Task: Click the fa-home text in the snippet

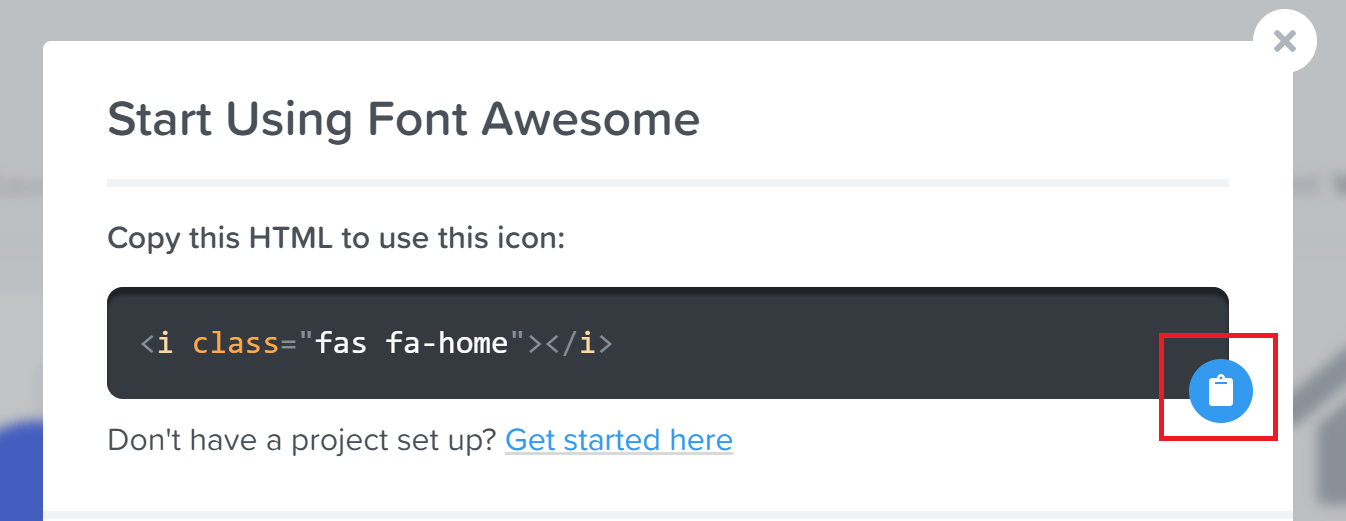Action: click(x=447, y=343)
